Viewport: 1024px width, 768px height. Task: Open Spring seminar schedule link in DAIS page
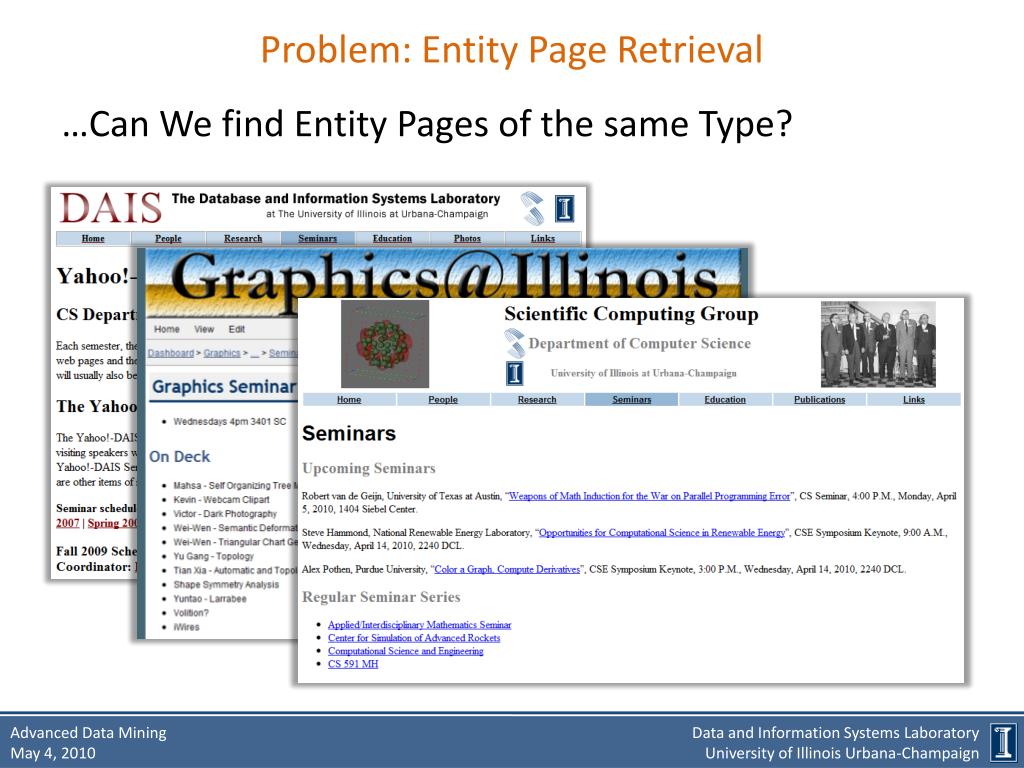coord(112,523)
